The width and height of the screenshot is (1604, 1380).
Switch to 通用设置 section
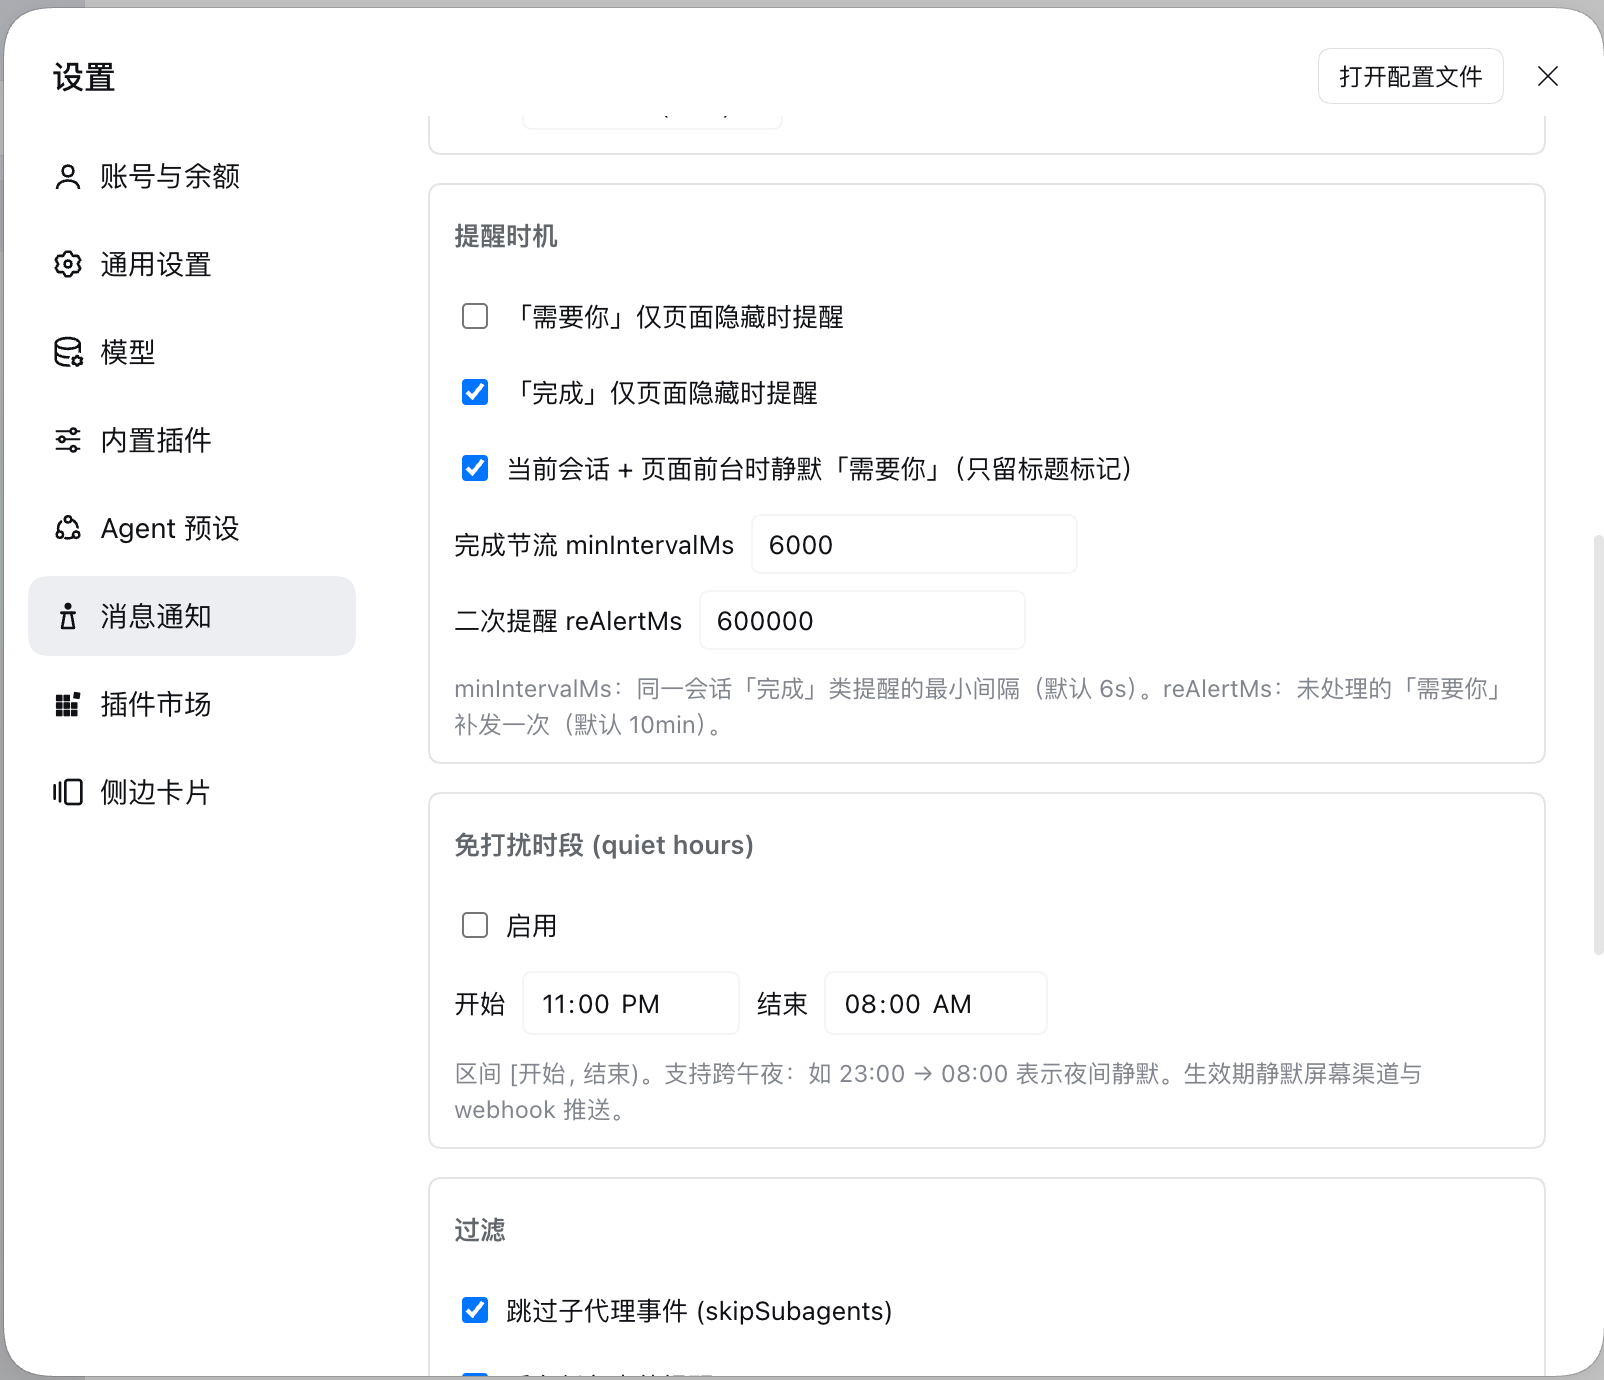coord(192,265)
